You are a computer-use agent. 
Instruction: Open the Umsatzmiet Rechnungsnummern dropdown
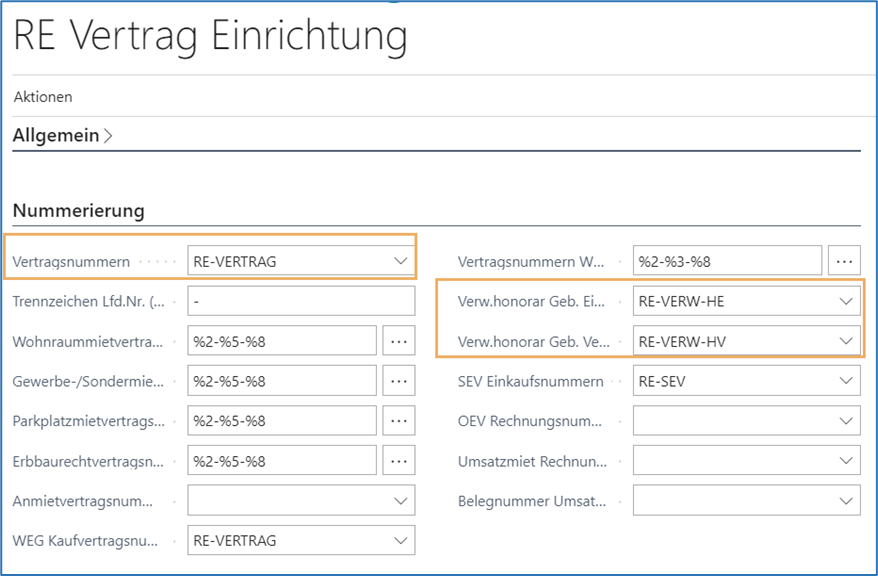[x=844, y=460]
